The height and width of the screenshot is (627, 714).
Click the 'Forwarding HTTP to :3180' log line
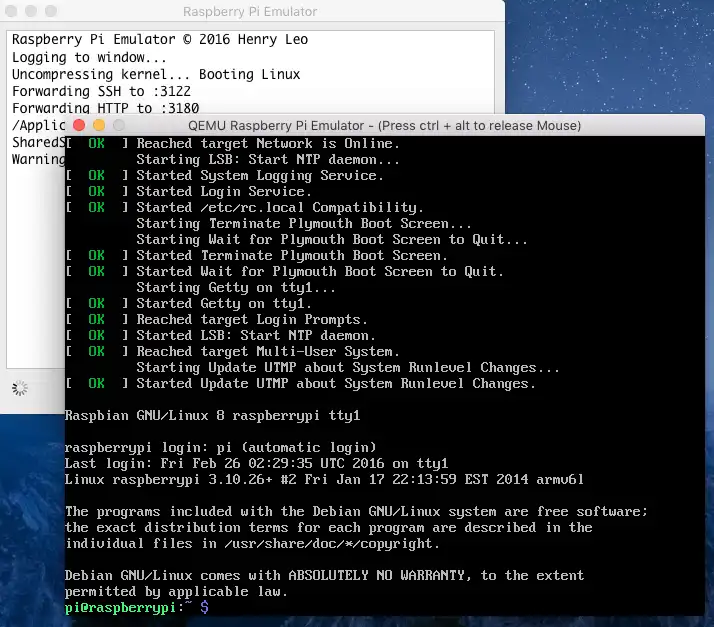105,108
